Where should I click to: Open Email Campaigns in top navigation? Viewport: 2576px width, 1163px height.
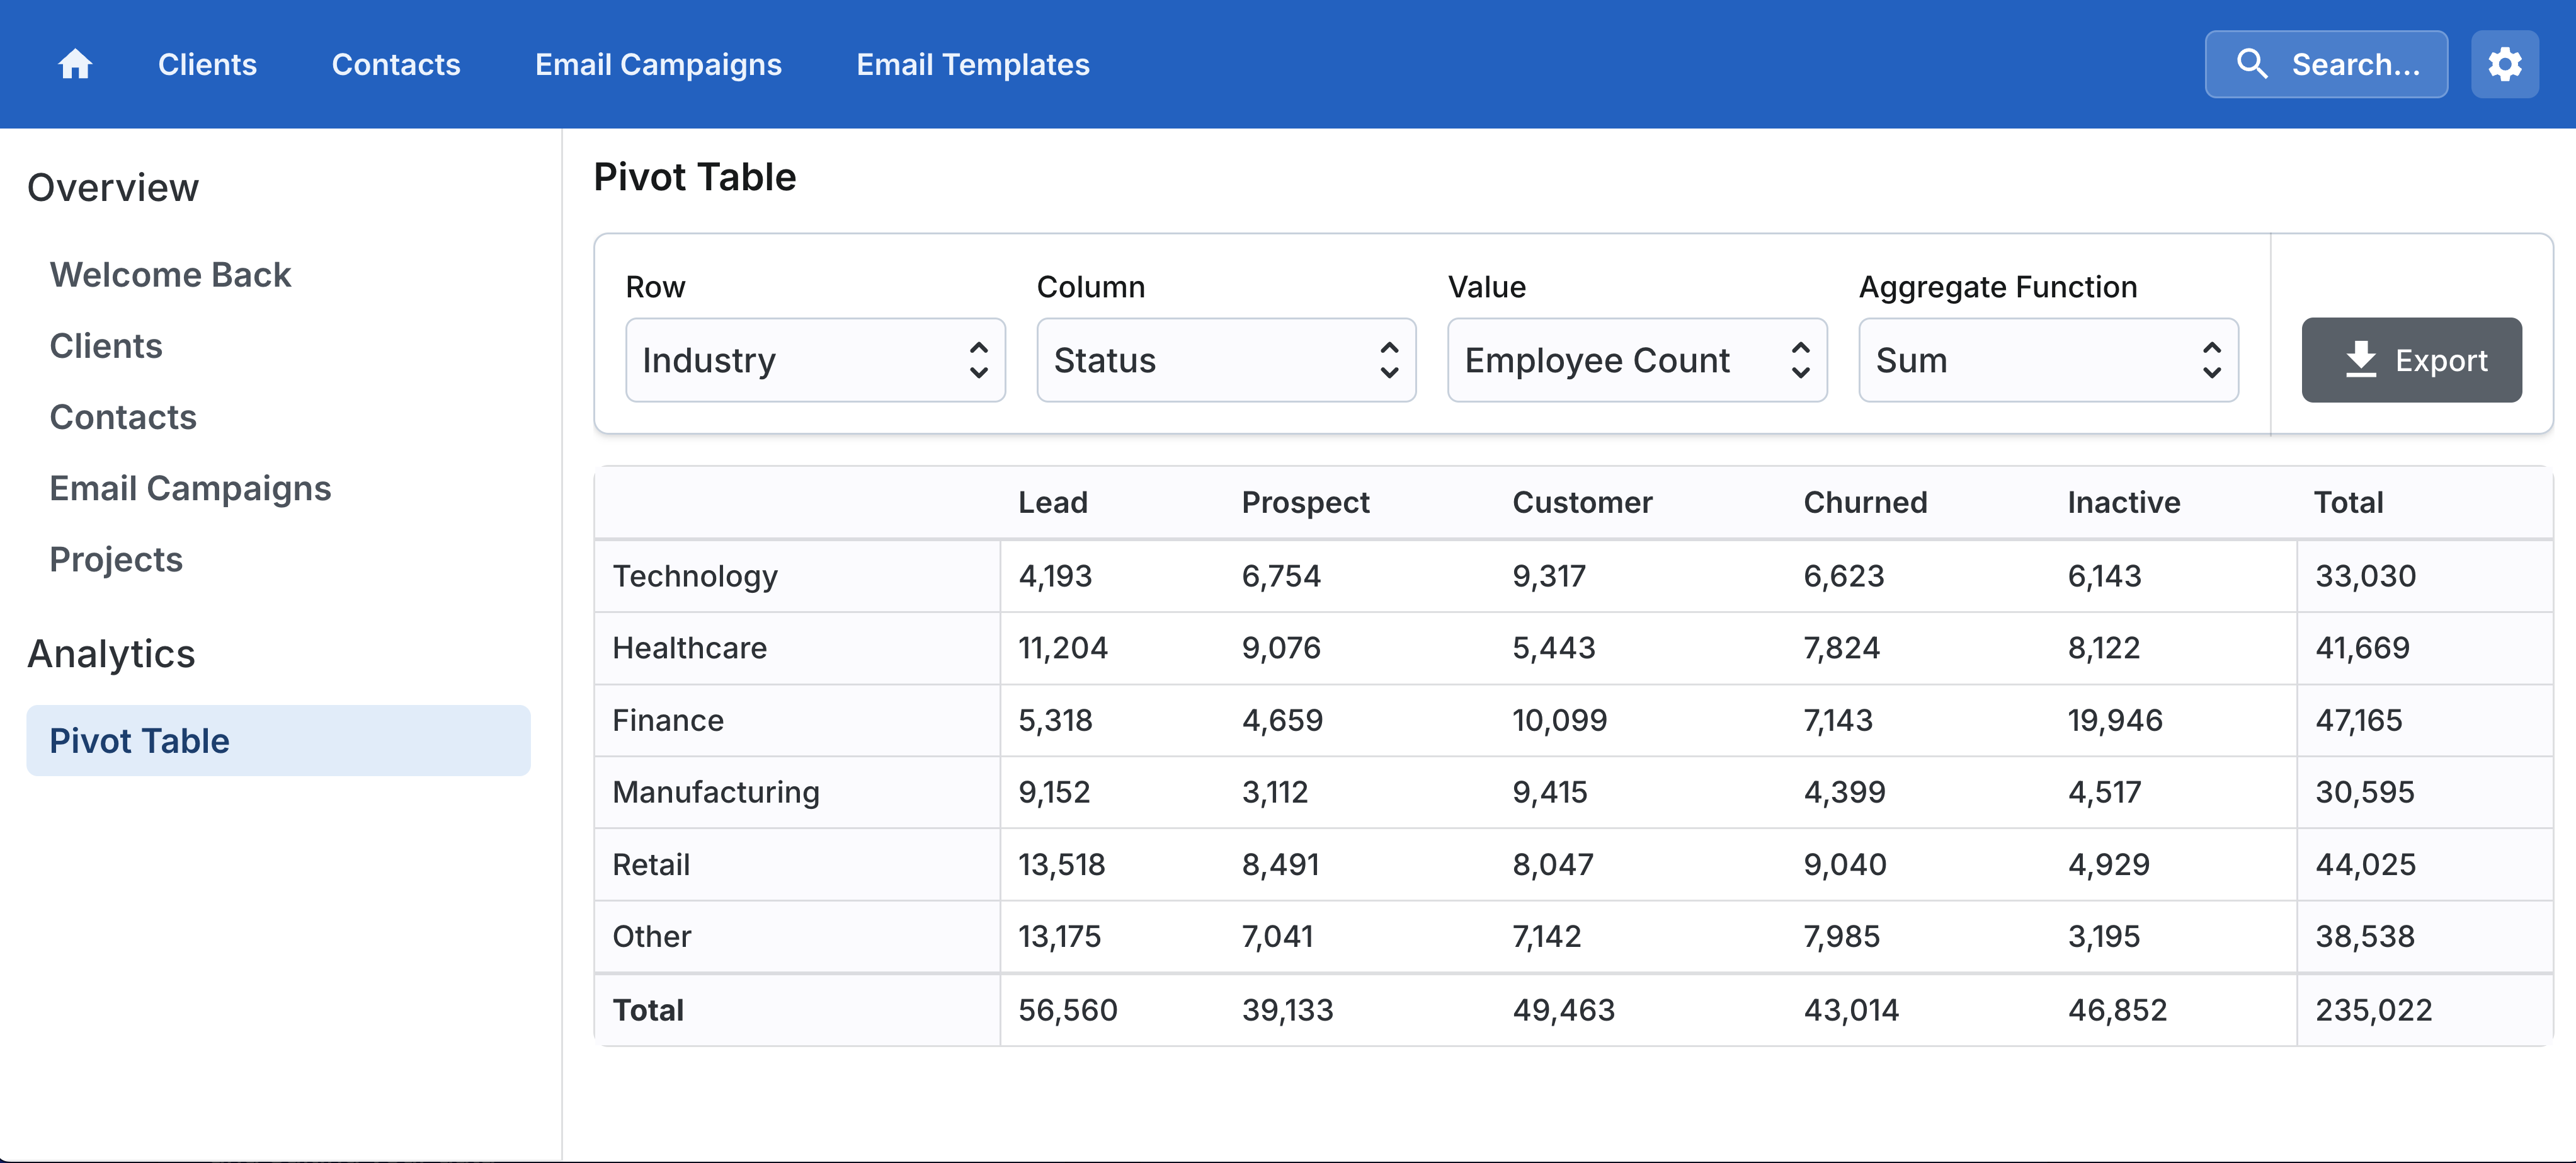click(x=658, y=64)
